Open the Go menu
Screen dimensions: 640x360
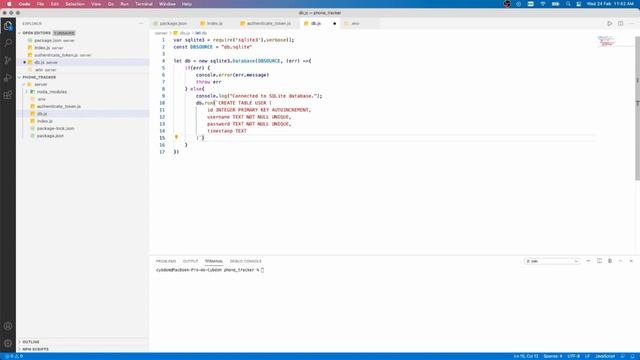[x=111, y=4]
